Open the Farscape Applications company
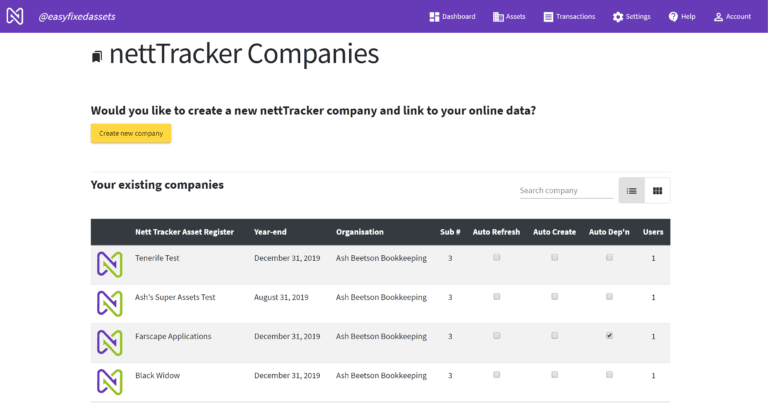The height and width of the screenshot is (403, 768). (x=173, y=336)
